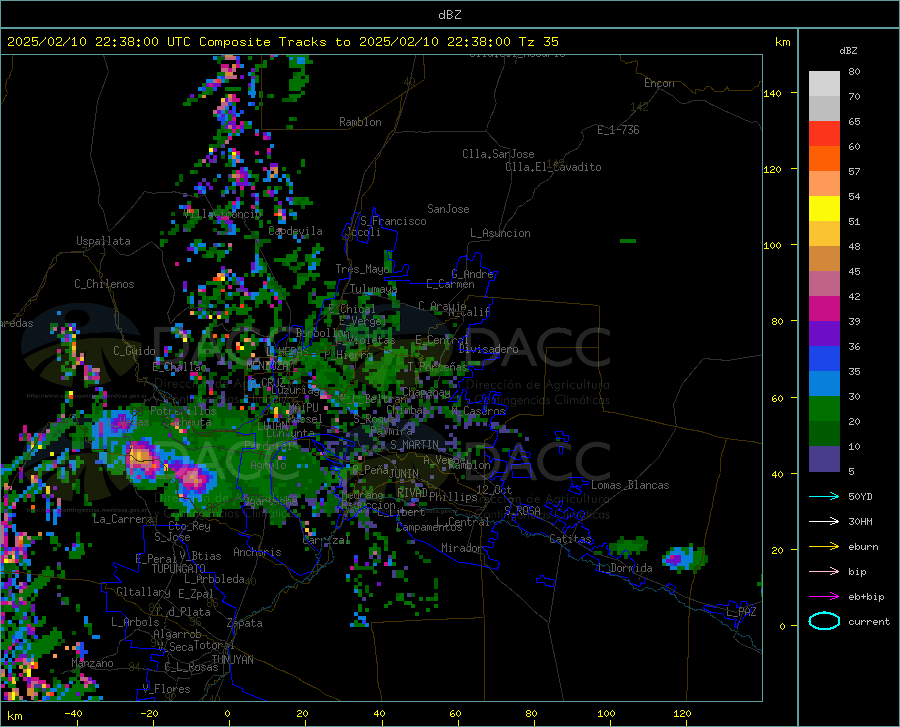Select the gray 70-65 dBZ swatch
The height and width of the screenshot is (727, 900).
(x=824, y=108)
